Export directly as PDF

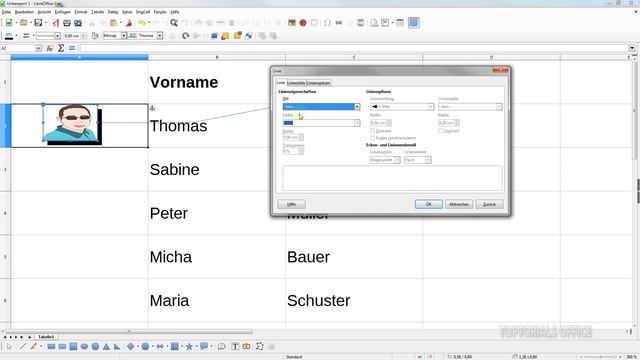click(x=56, y=23)
